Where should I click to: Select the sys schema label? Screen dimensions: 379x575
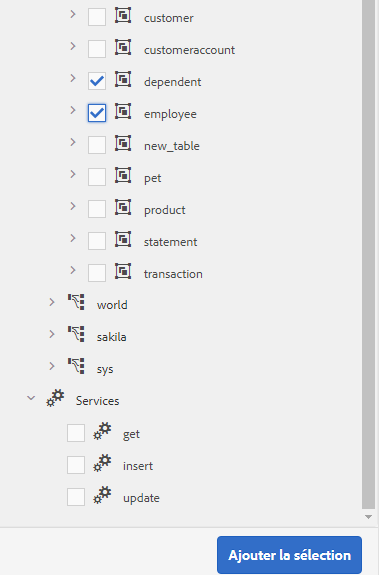coord(105,370)
